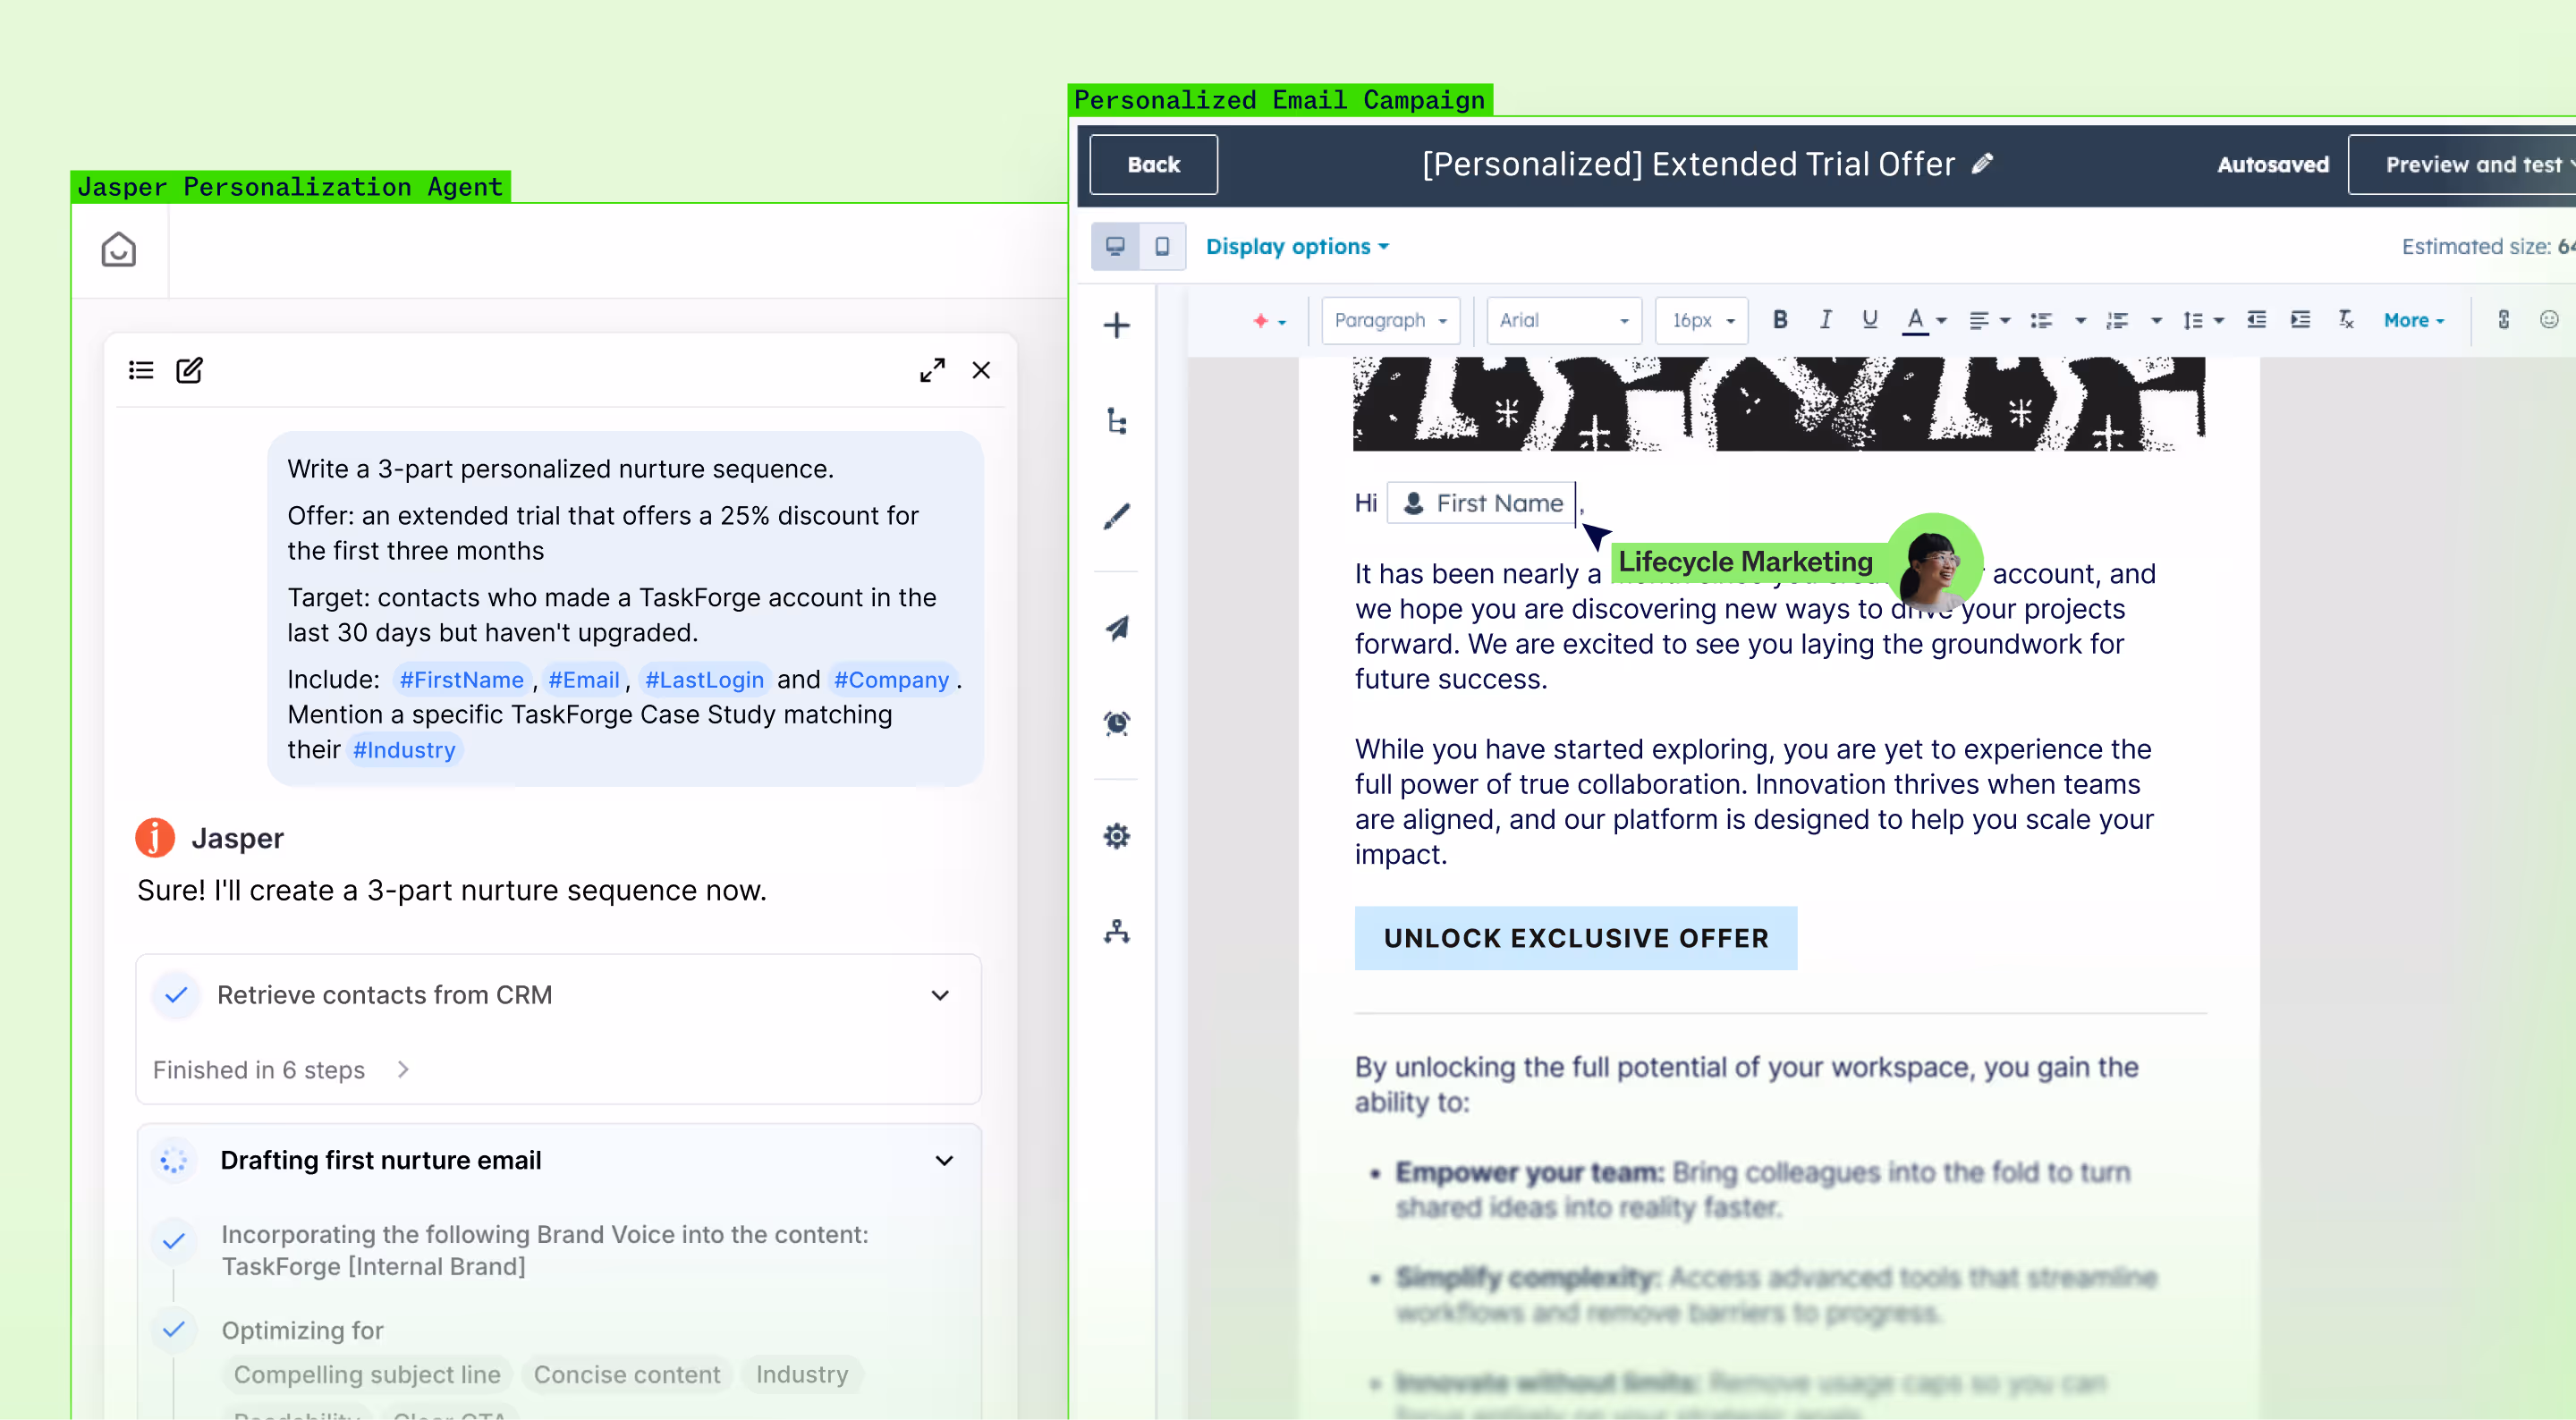This screenshot has width=2576, height=1420.
Task: Toggle underline formatting
Action: click(x=1869, y=320)
